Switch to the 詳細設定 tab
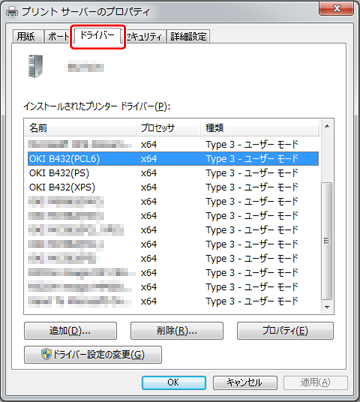This screenshot has width=360, height=402. (188, 36)
